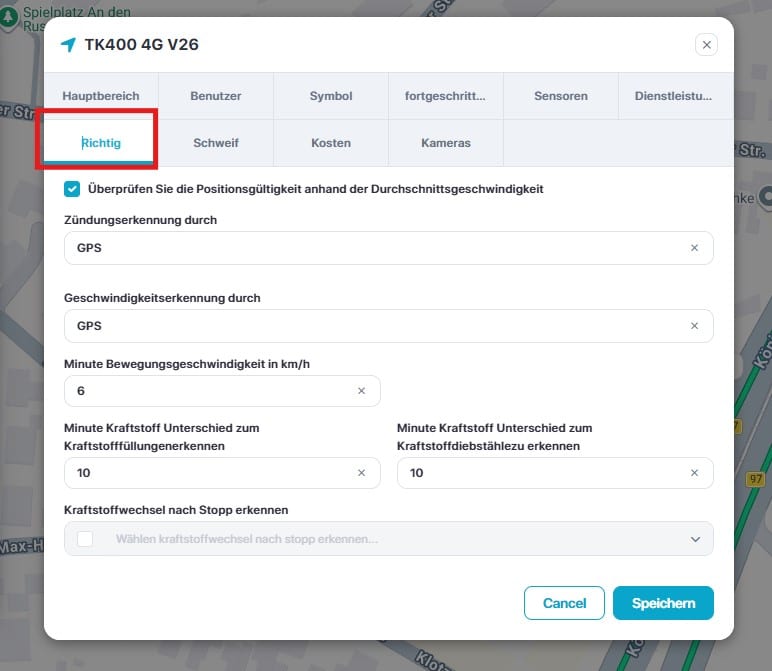Image resolution: width=772 pixels, height=671 pixels.
Task: Select the Hauptbereich tab
Action: 101,96
